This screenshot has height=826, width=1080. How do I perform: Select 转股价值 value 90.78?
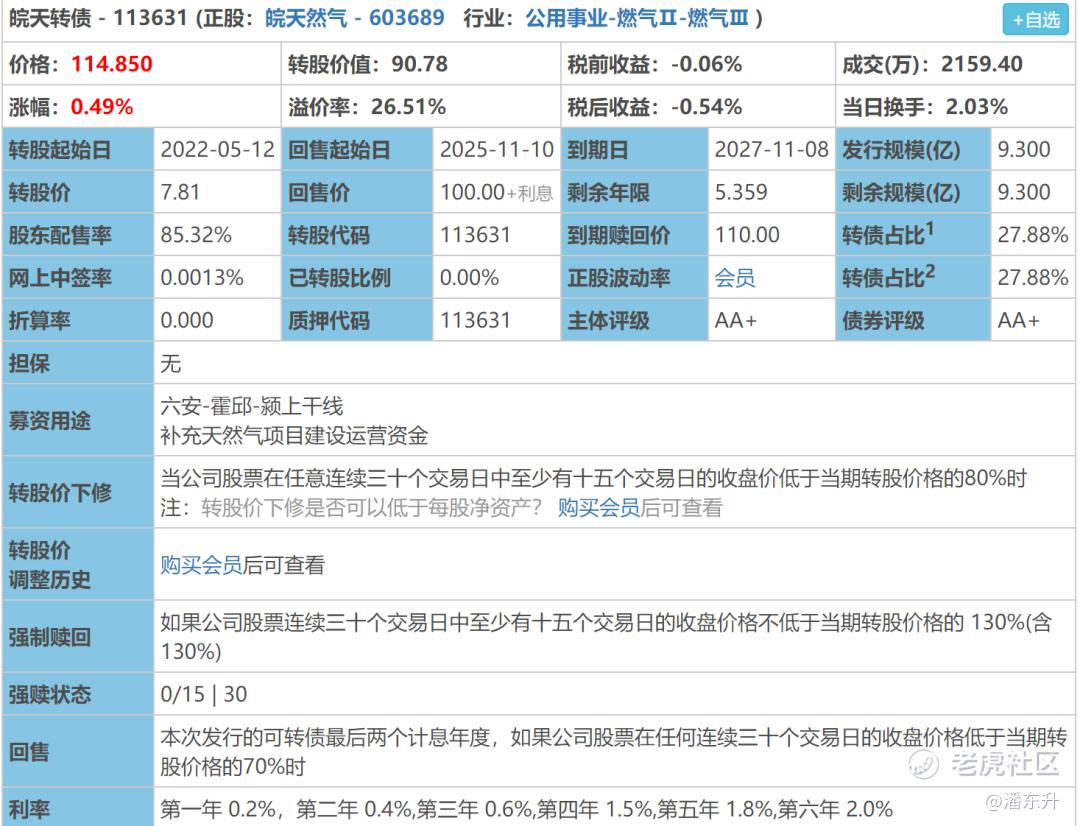(419, 64)
